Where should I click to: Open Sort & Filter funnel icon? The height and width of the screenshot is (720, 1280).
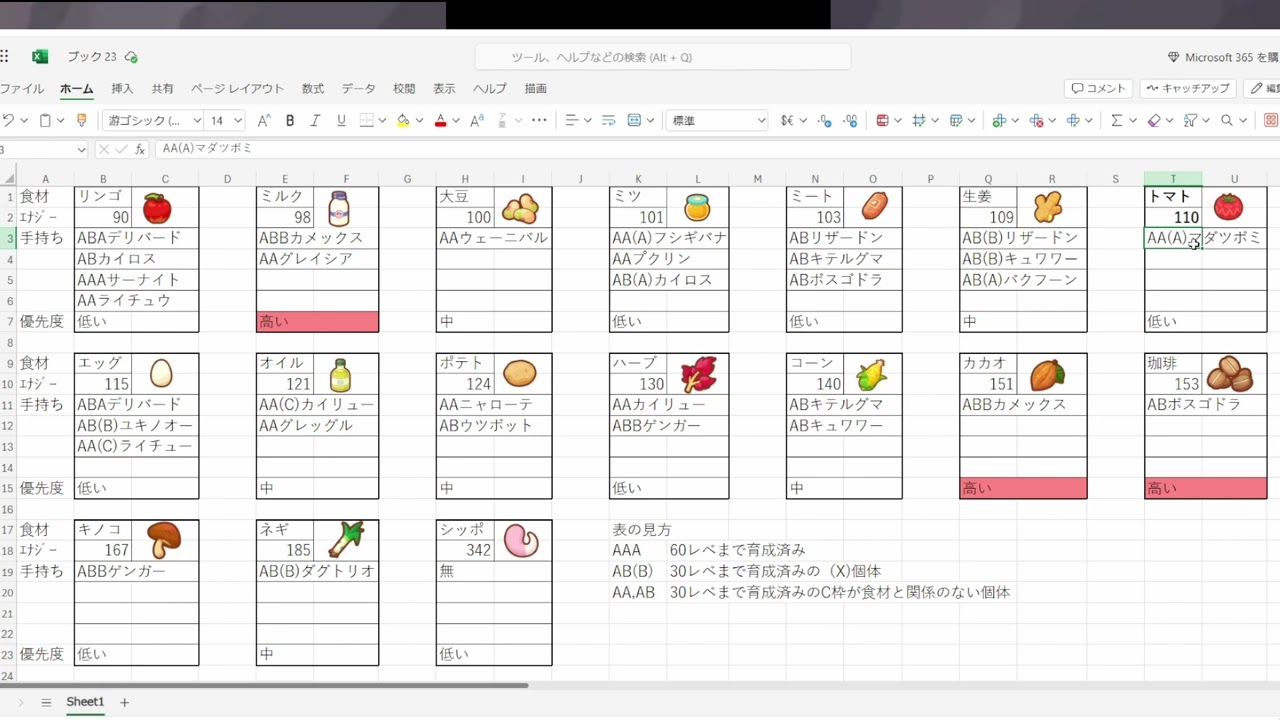click(x=1190, y=120)
